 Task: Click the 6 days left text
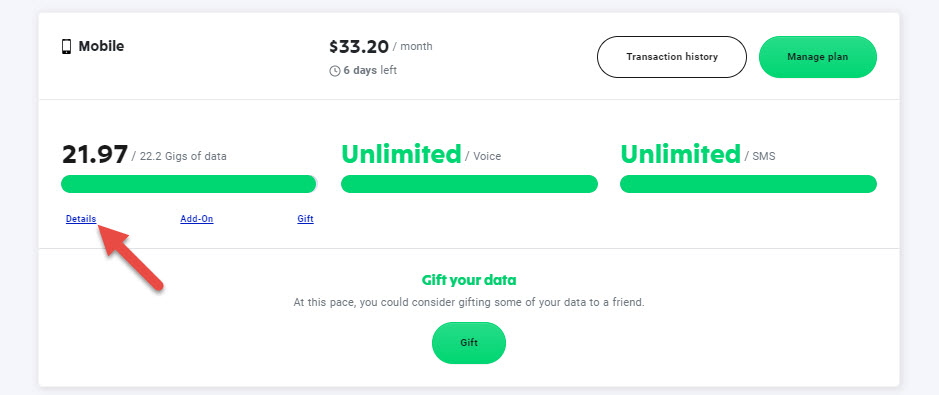pyautogui.click(x=370, y=71)
